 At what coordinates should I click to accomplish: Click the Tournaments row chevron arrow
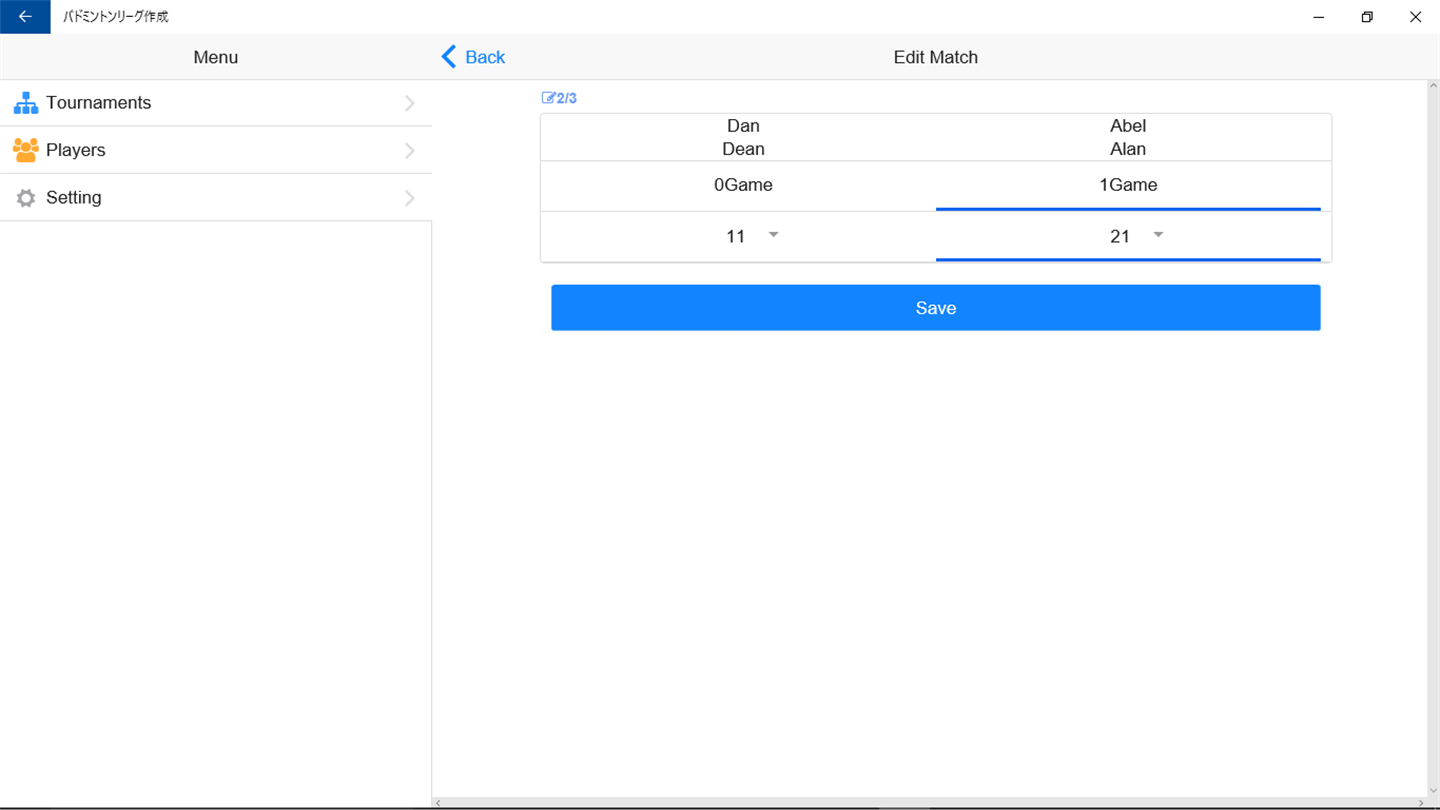(x=409, y=103)
